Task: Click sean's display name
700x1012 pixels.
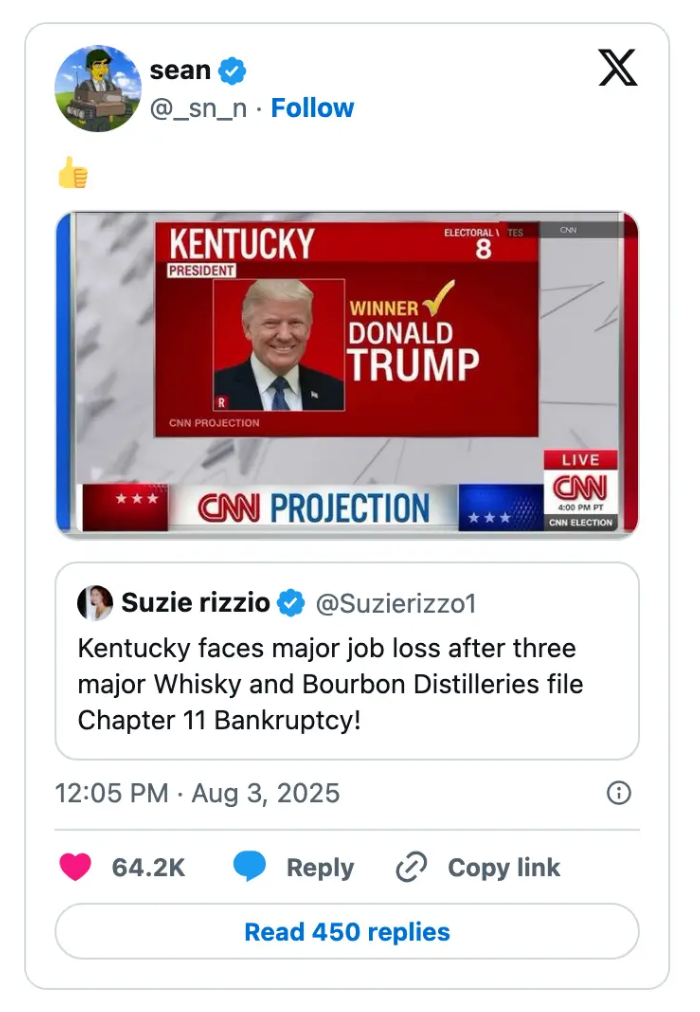Action: pyautogui.click(x=179, y=69)
